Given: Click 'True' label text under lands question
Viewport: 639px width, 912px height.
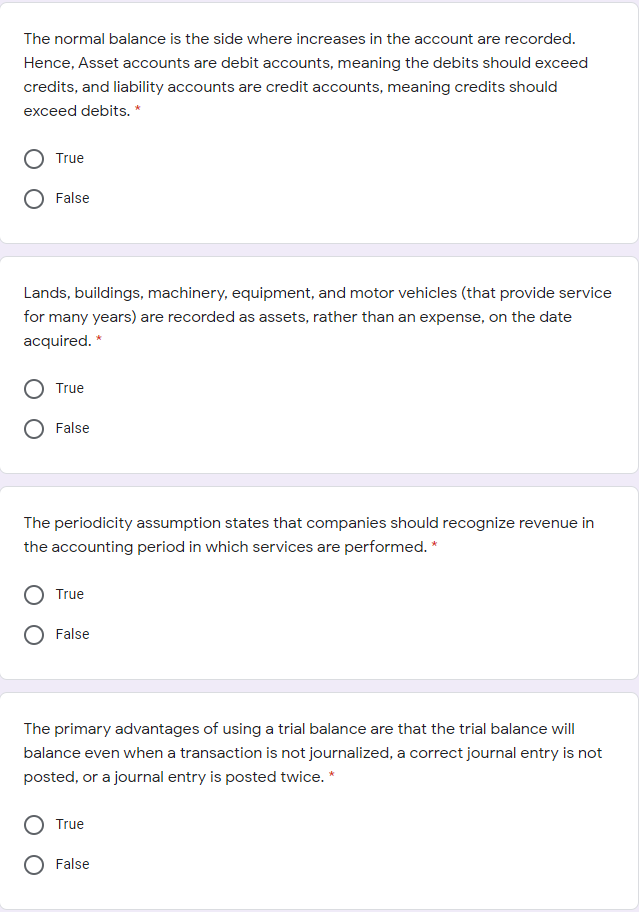Looking at the screenshot, I should [x=70, y=388].
